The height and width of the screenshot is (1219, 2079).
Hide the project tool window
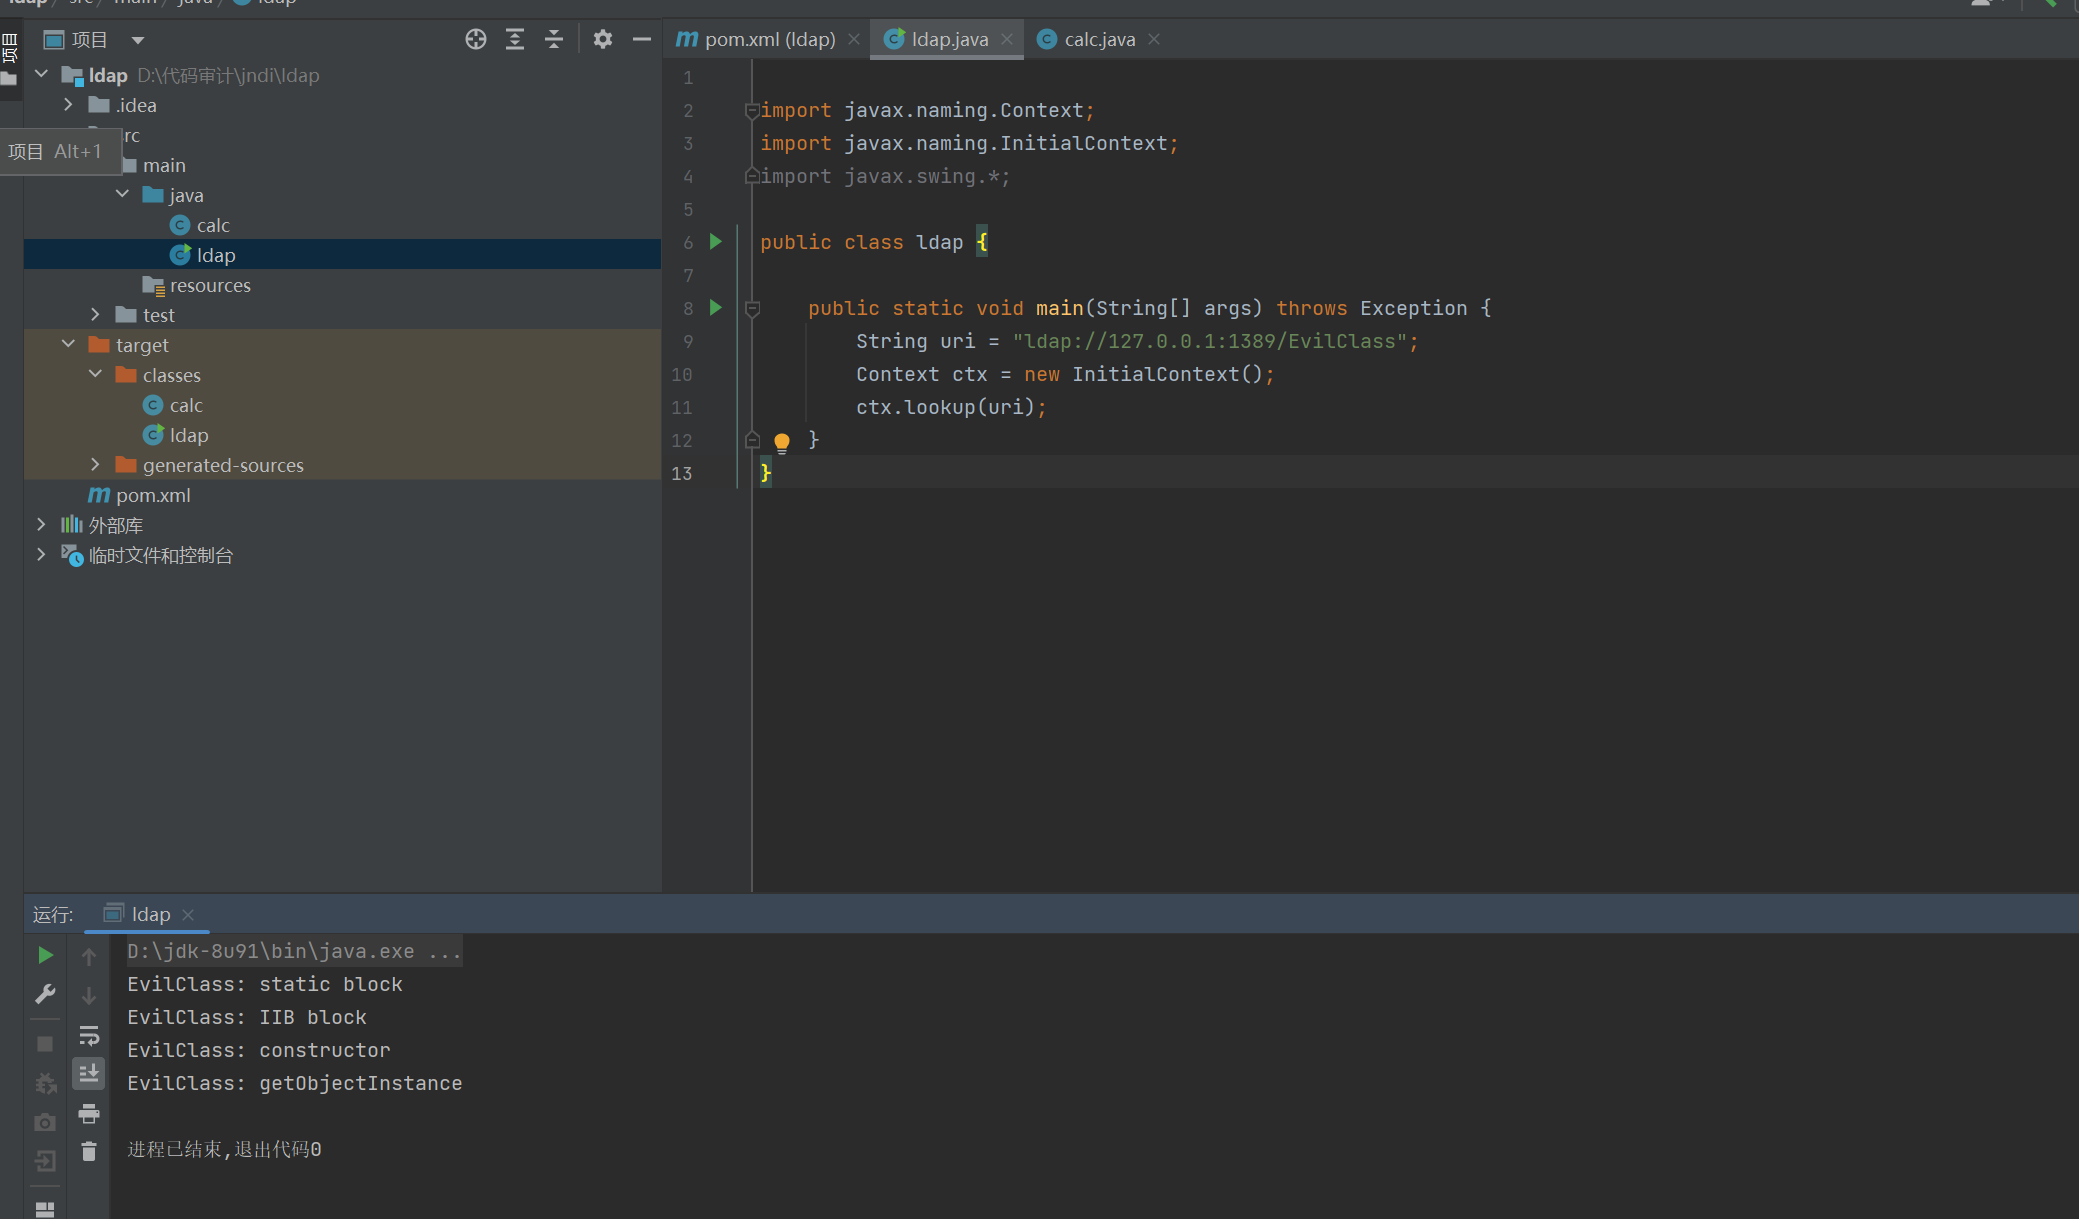point(642,39)
